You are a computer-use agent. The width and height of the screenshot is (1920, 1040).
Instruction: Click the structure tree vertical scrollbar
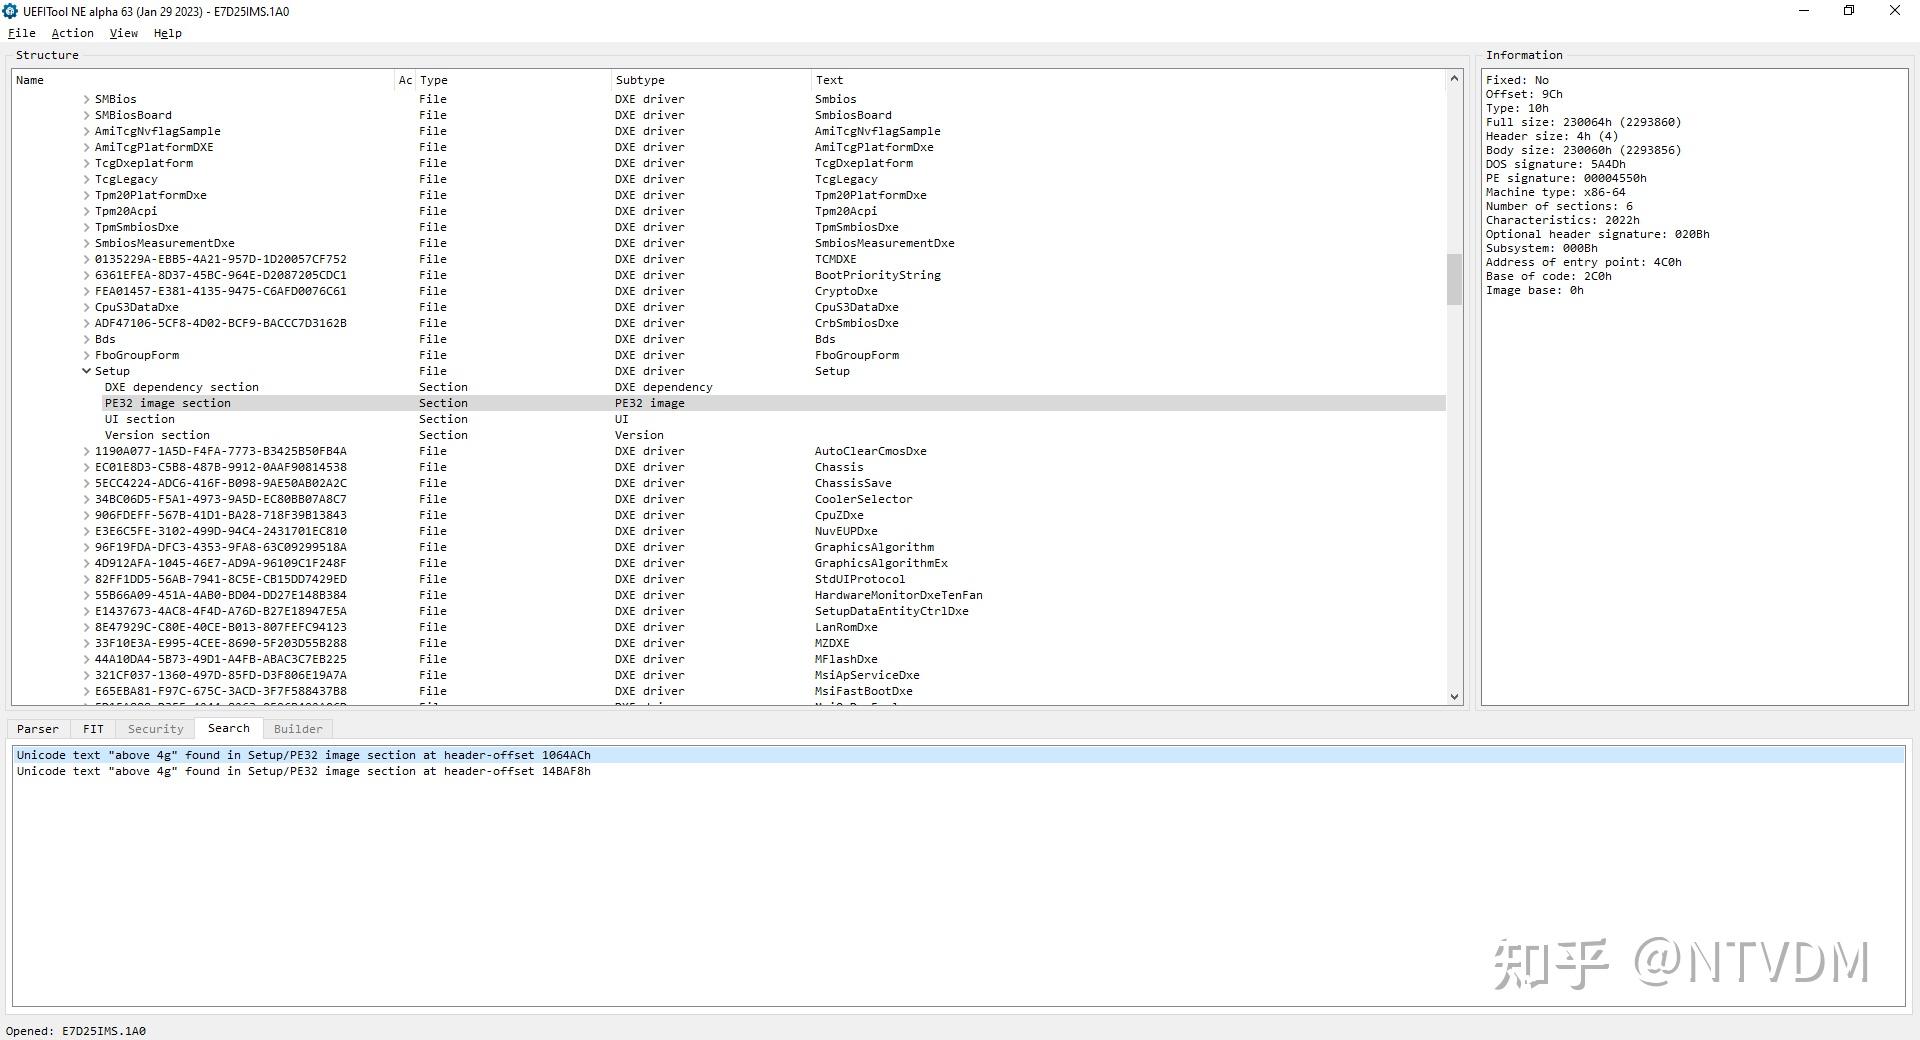click(1455, 280)
